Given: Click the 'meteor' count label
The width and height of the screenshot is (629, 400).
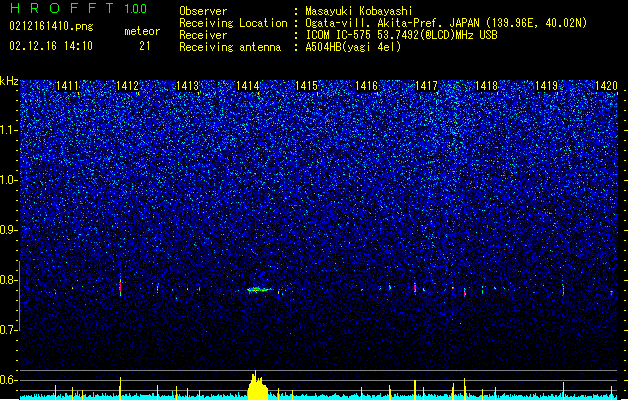Looking at the screenshot, I should pyautogui.click(x=142, y=31).
